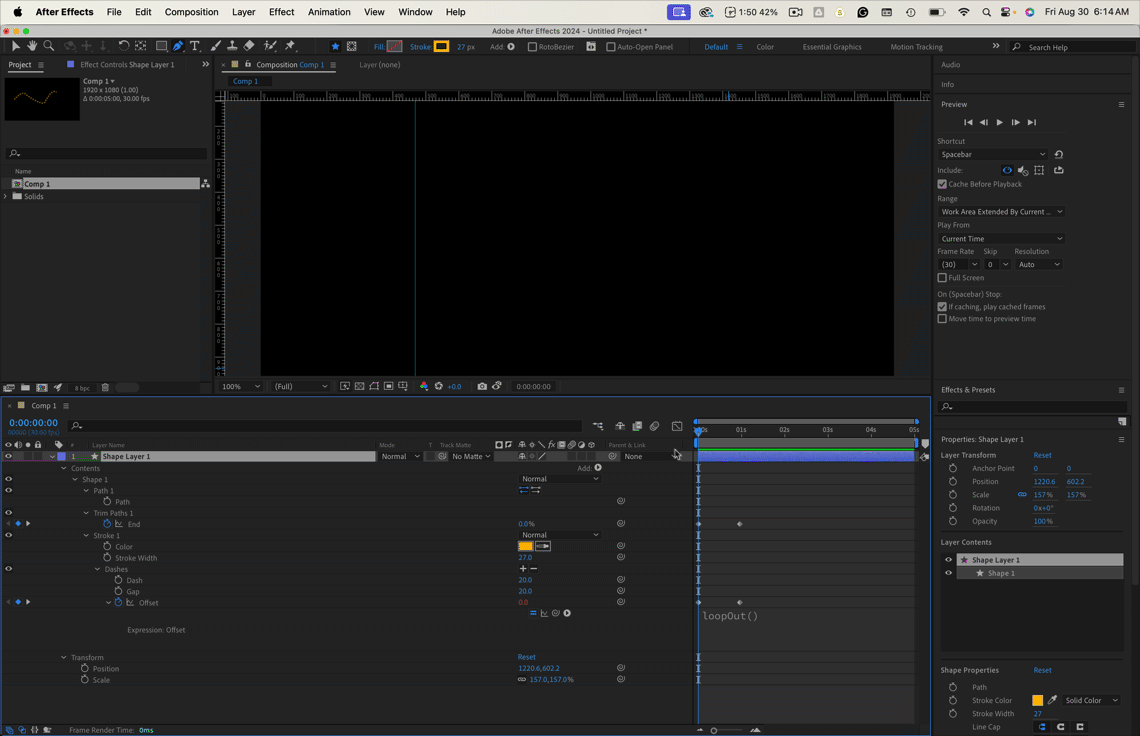This screenshot has width=1140, height=736.
Task: Open the Range Work Area dropdown
Action: click(1001, 212)
